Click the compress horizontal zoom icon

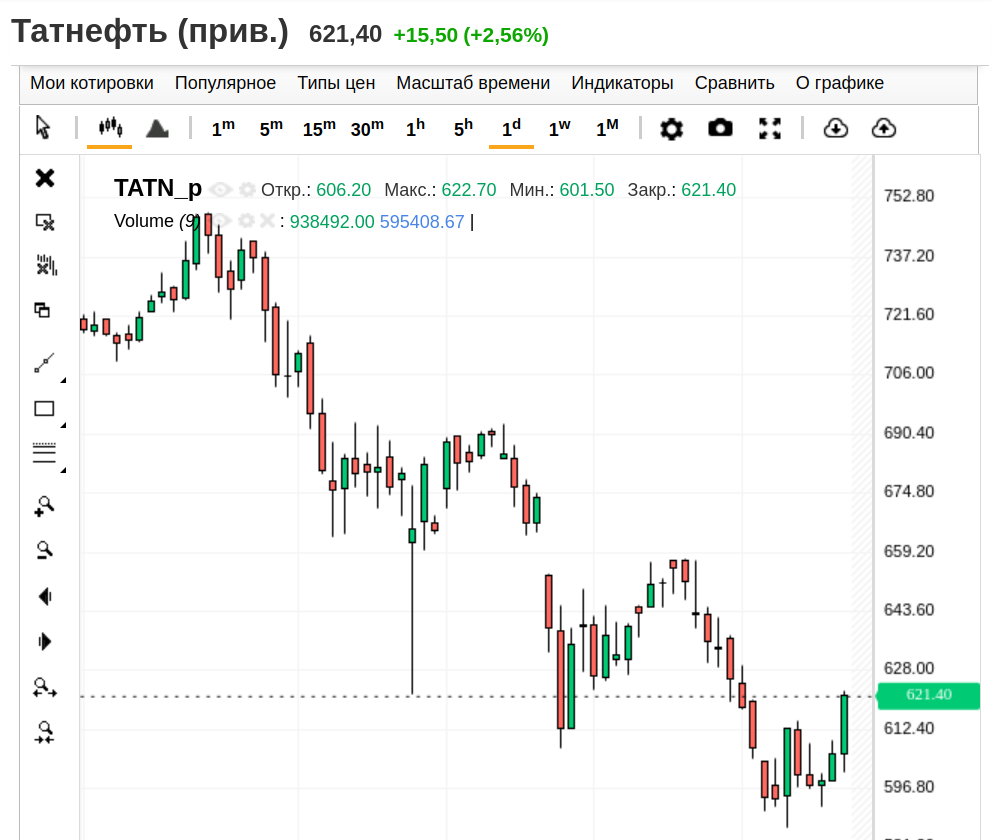click(44, 733)
